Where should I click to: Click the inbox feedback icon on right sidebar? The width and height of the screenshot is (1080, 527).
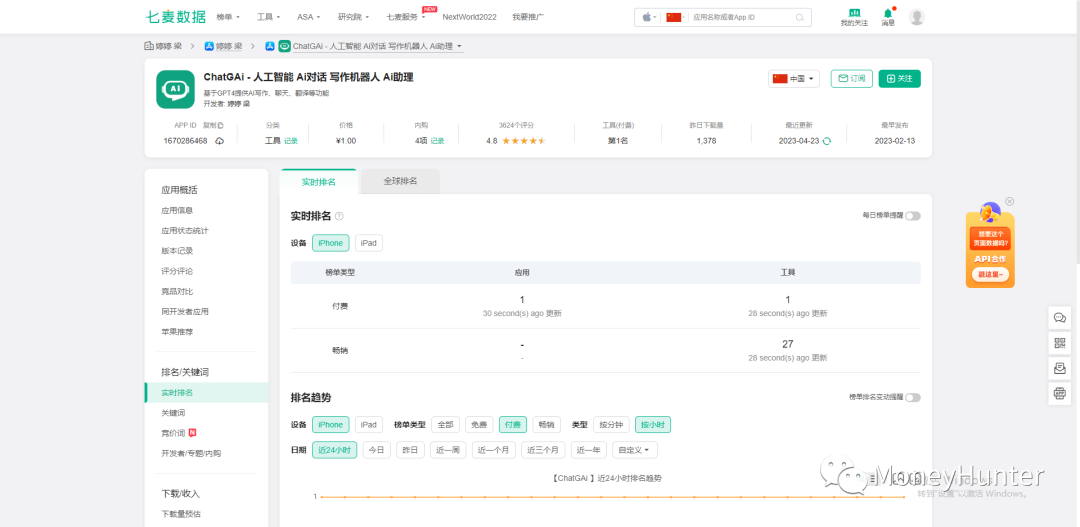pyautogui.click(x=1059, y=369)
